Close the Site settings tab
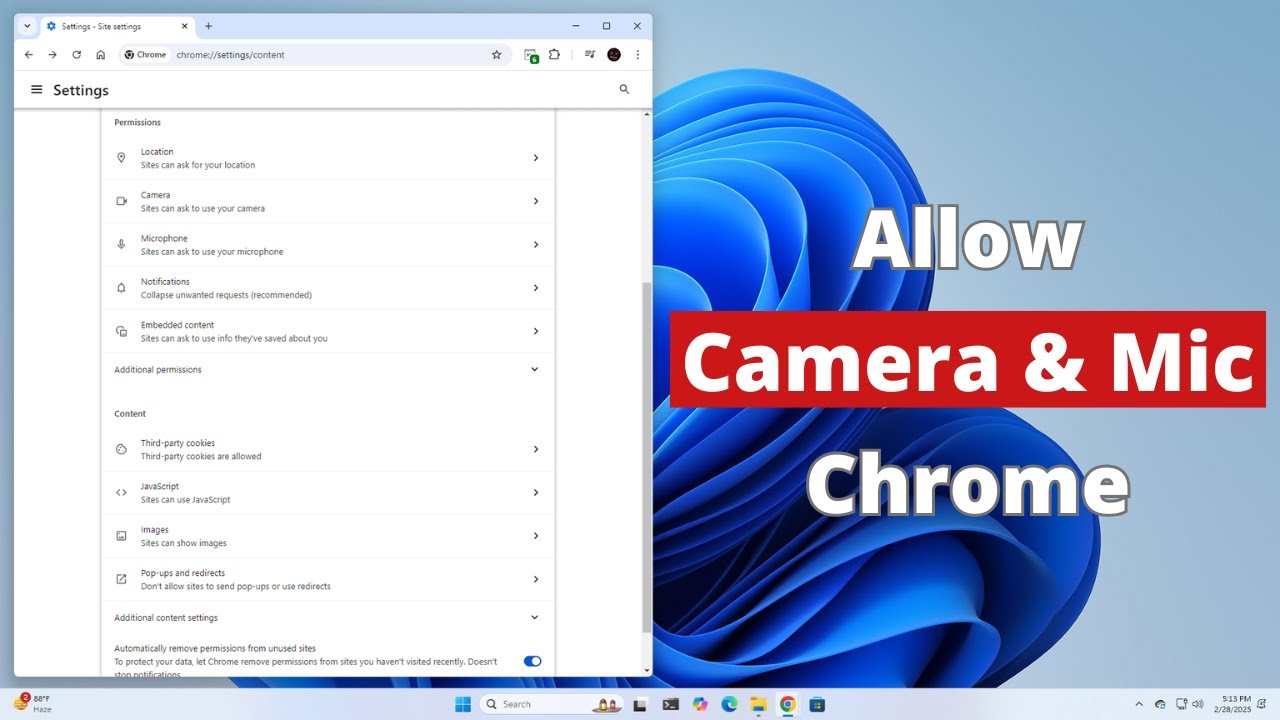1280x720 pixels. pos(185,26)
